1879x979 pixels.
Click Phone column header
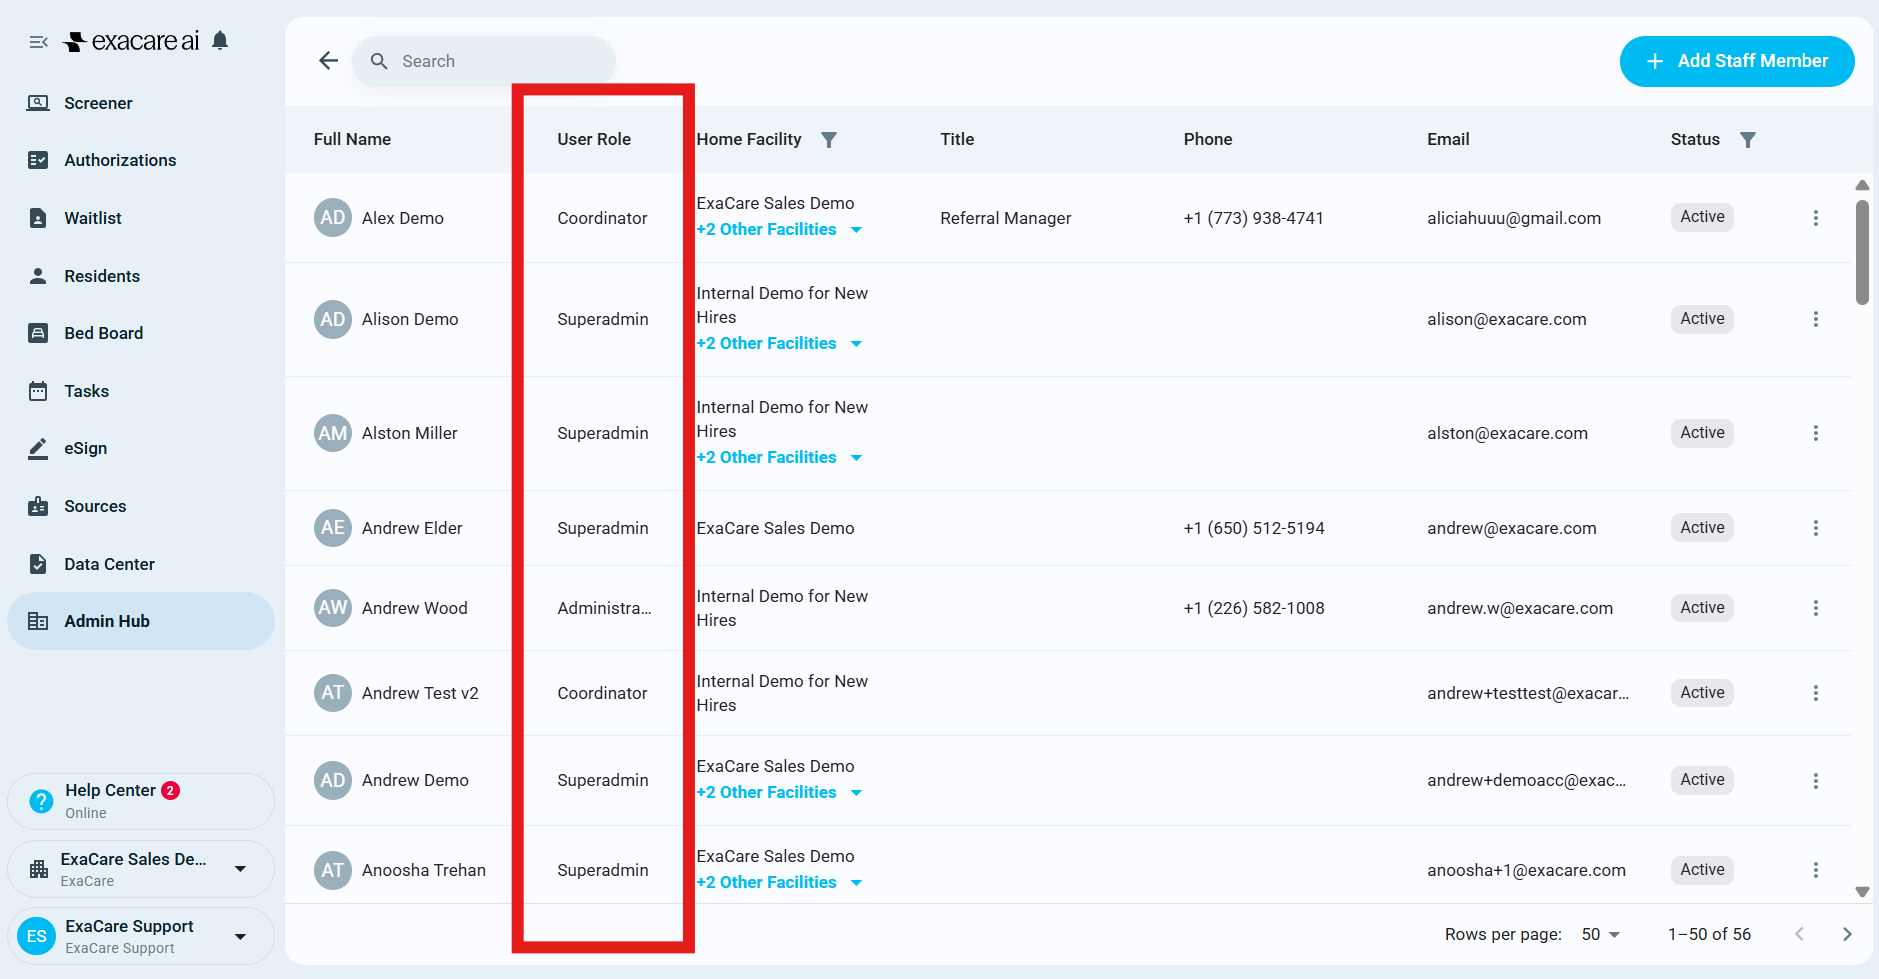tap(1208, 139)
